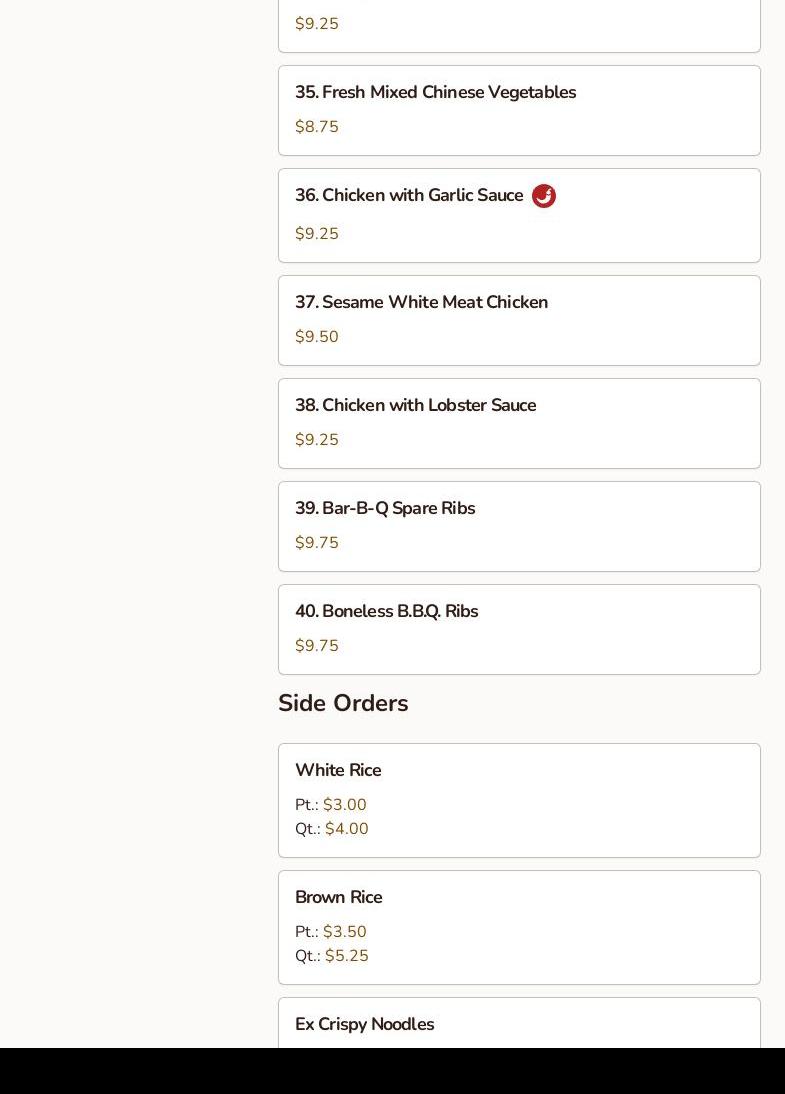This screenshot has width=785, height=1094.
Task: Click the Side Orders section heading
Action: point(343,704)
